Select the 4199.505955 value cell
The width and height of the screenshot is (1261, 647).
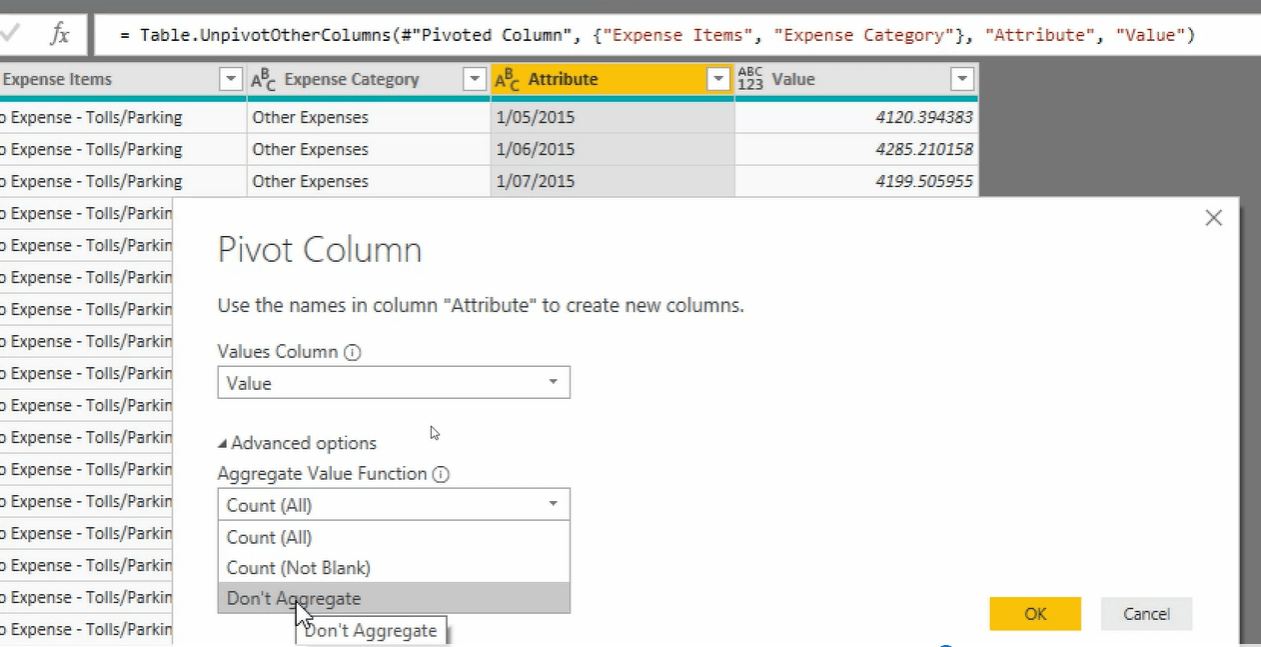(x=856, y=181)
